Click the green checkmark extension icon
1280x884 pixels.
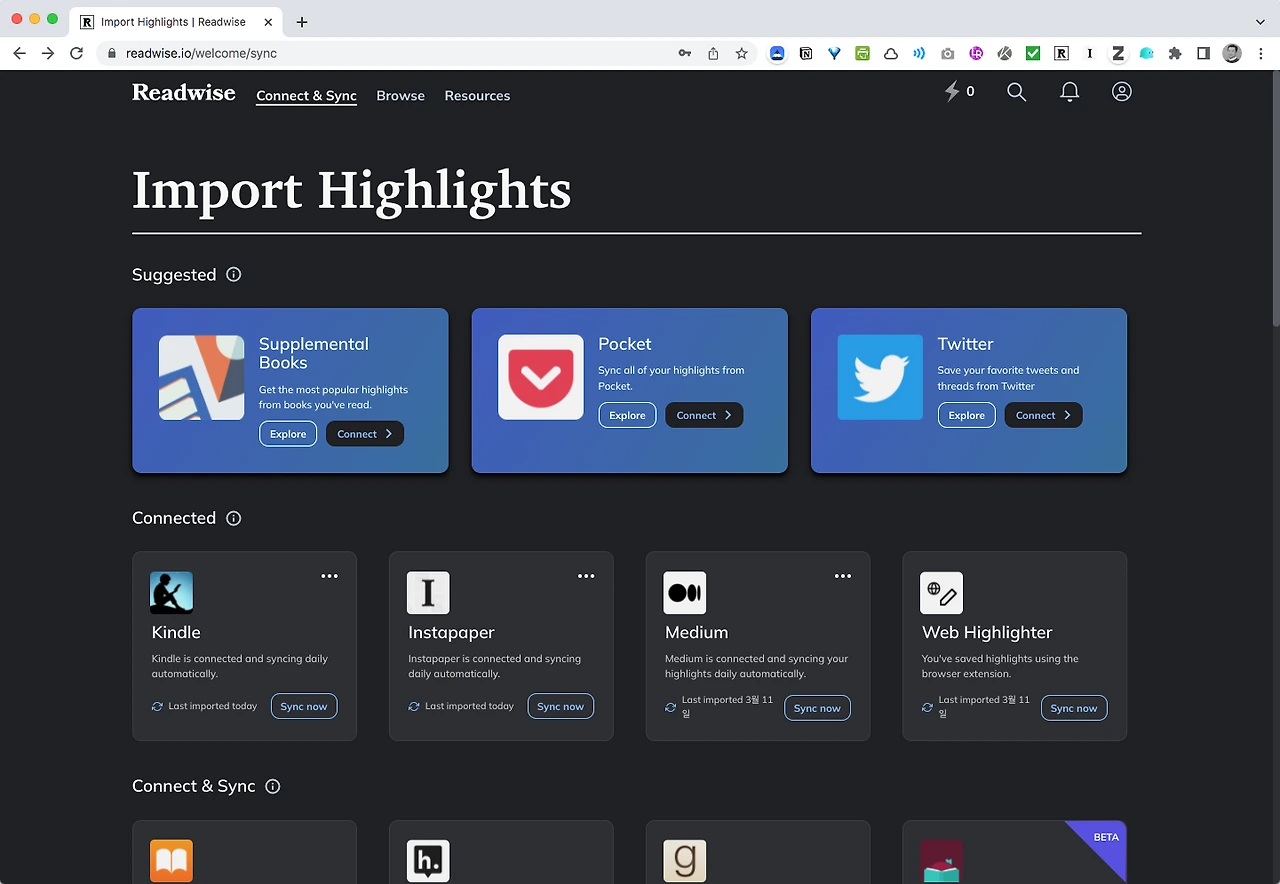pos(1033,53)
